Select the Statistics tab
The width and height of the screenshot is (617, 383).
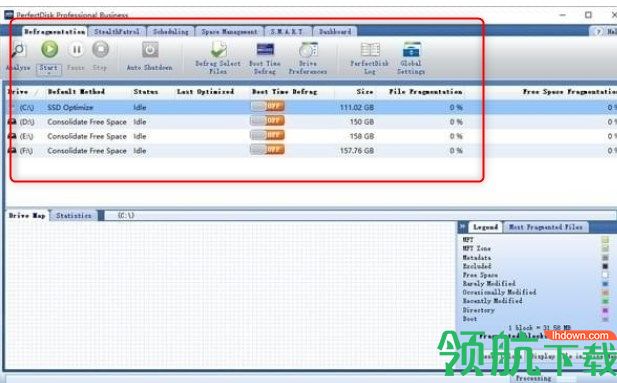[x=74, y=215]
